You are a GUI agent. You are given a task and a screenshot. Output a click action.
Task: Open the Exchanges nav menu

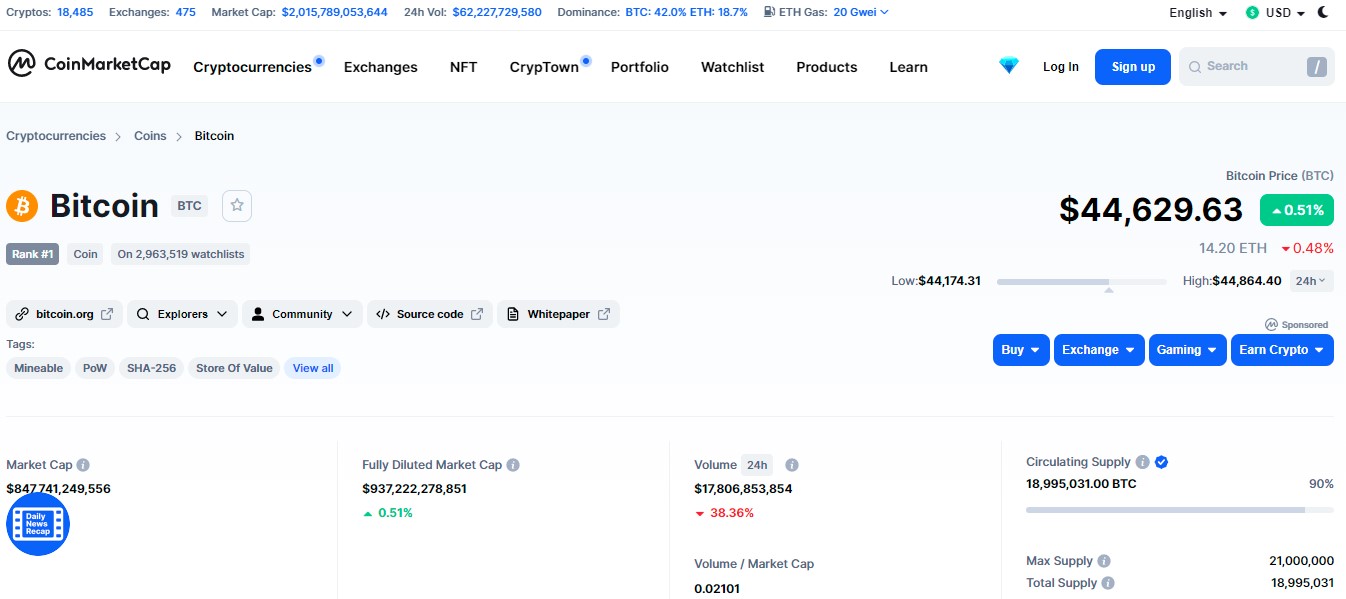tap(380, 67)
